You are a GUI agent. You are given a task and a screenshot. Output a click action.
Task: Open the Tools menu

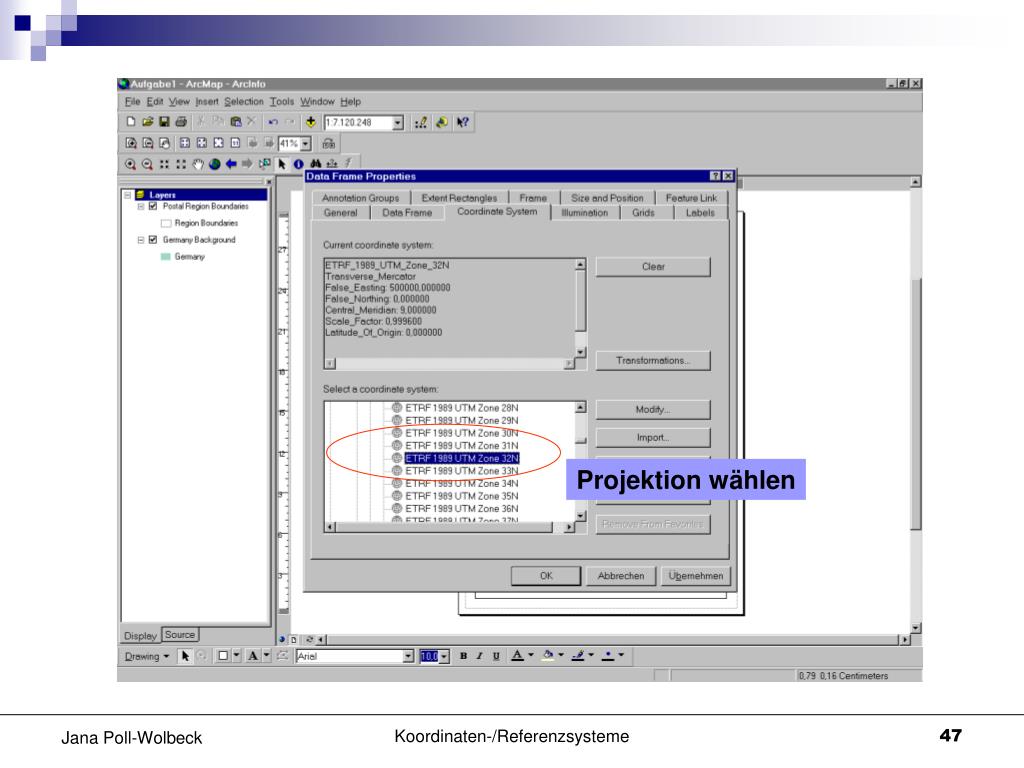click(x=282, y=102)
